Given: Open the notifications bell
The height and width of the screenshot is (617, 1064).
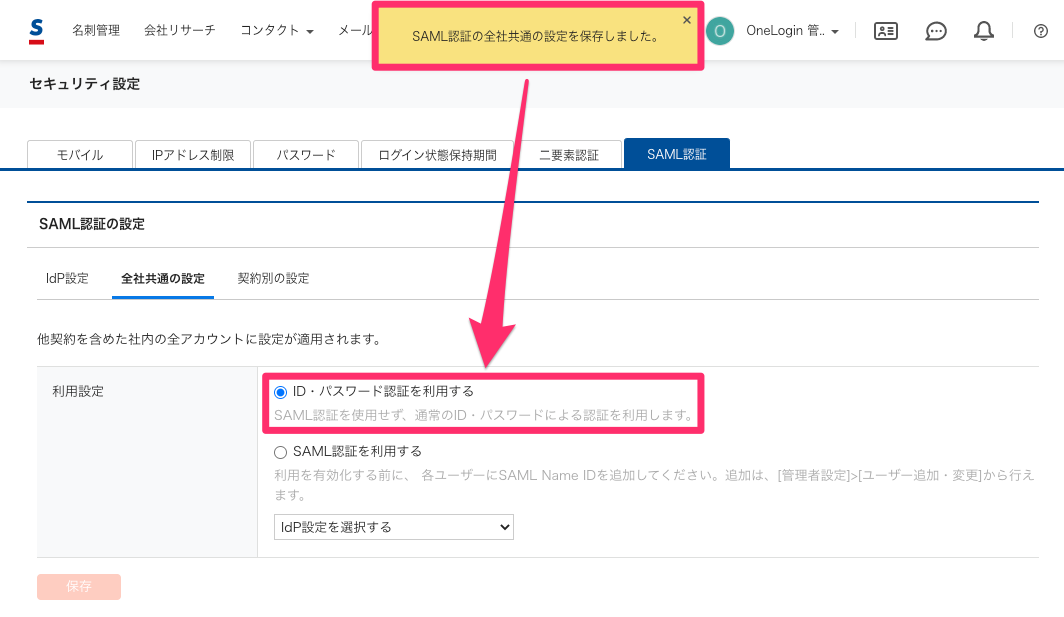Looking at the screenshot, I should pyautogui.click(x=984, y=31).
